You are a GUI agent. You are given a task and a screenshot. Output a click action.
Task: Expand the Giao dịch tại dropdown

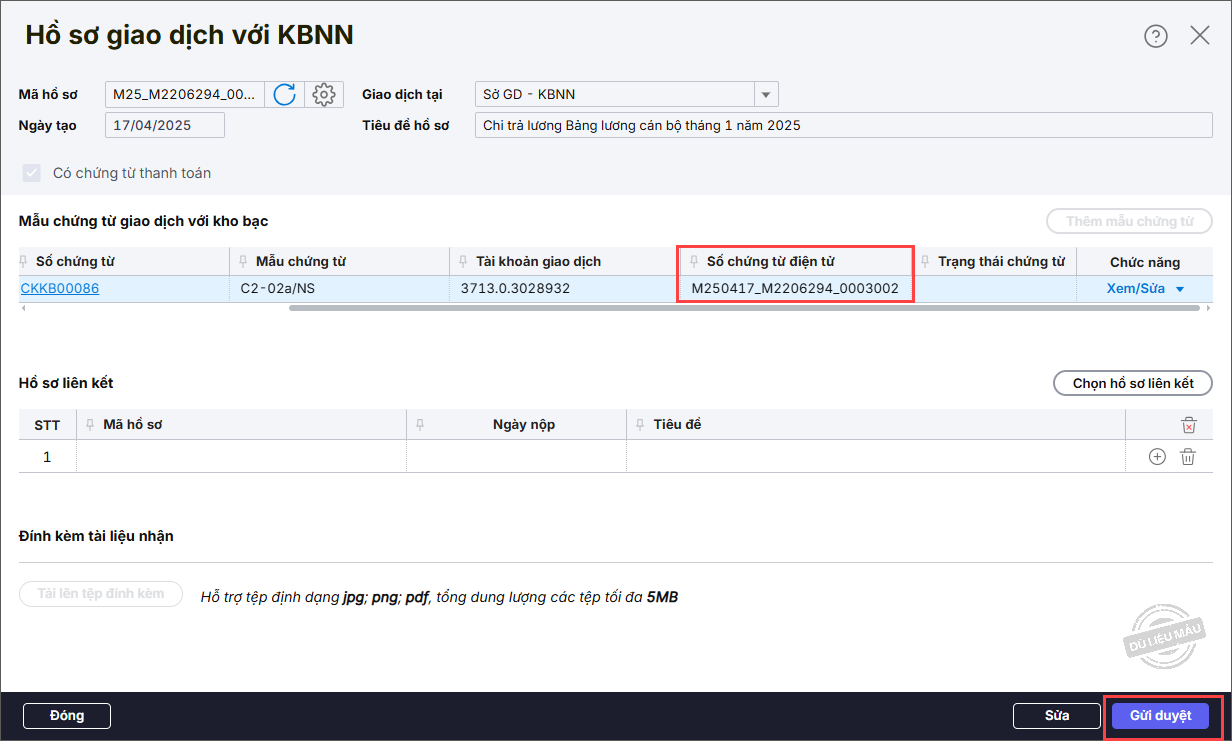(765, 95)
